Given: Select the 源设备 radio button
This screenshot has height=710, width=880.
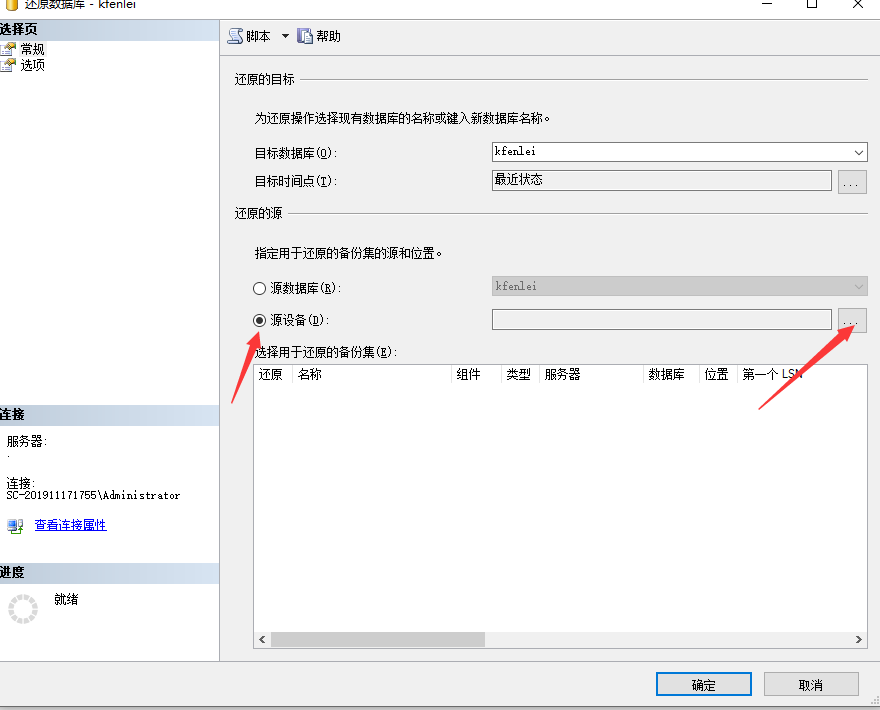Looking at the screenshot, I should pyautogui.click(x=260, y=320).
